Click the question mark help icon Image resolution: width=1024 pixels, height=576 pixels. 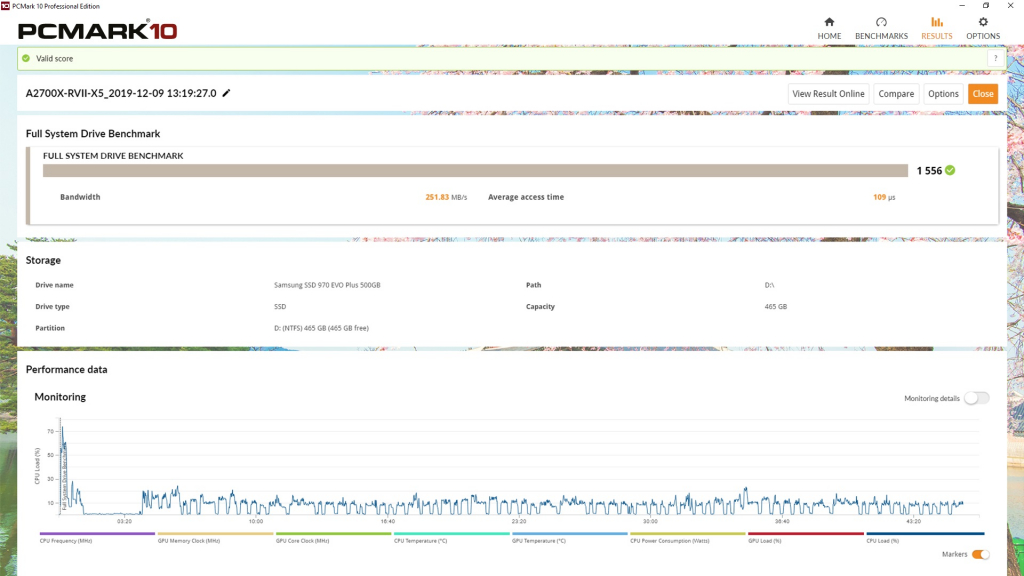995,59
